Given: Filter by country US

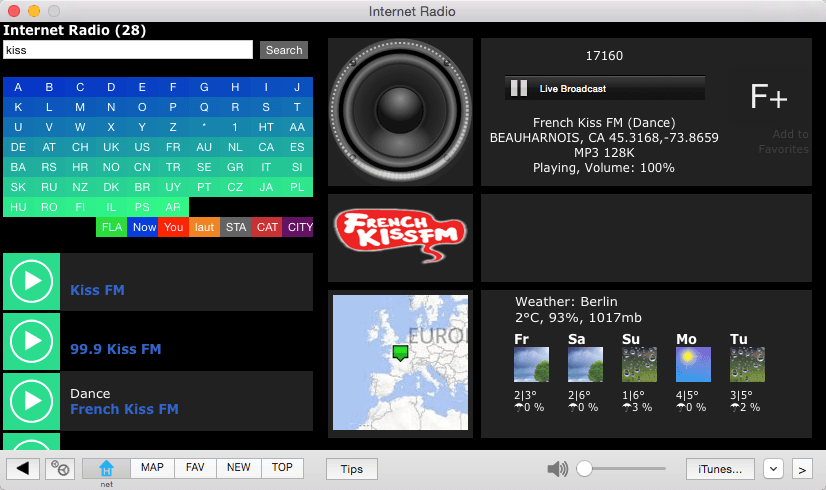Looking at the screenshot, I should point(142,148).
